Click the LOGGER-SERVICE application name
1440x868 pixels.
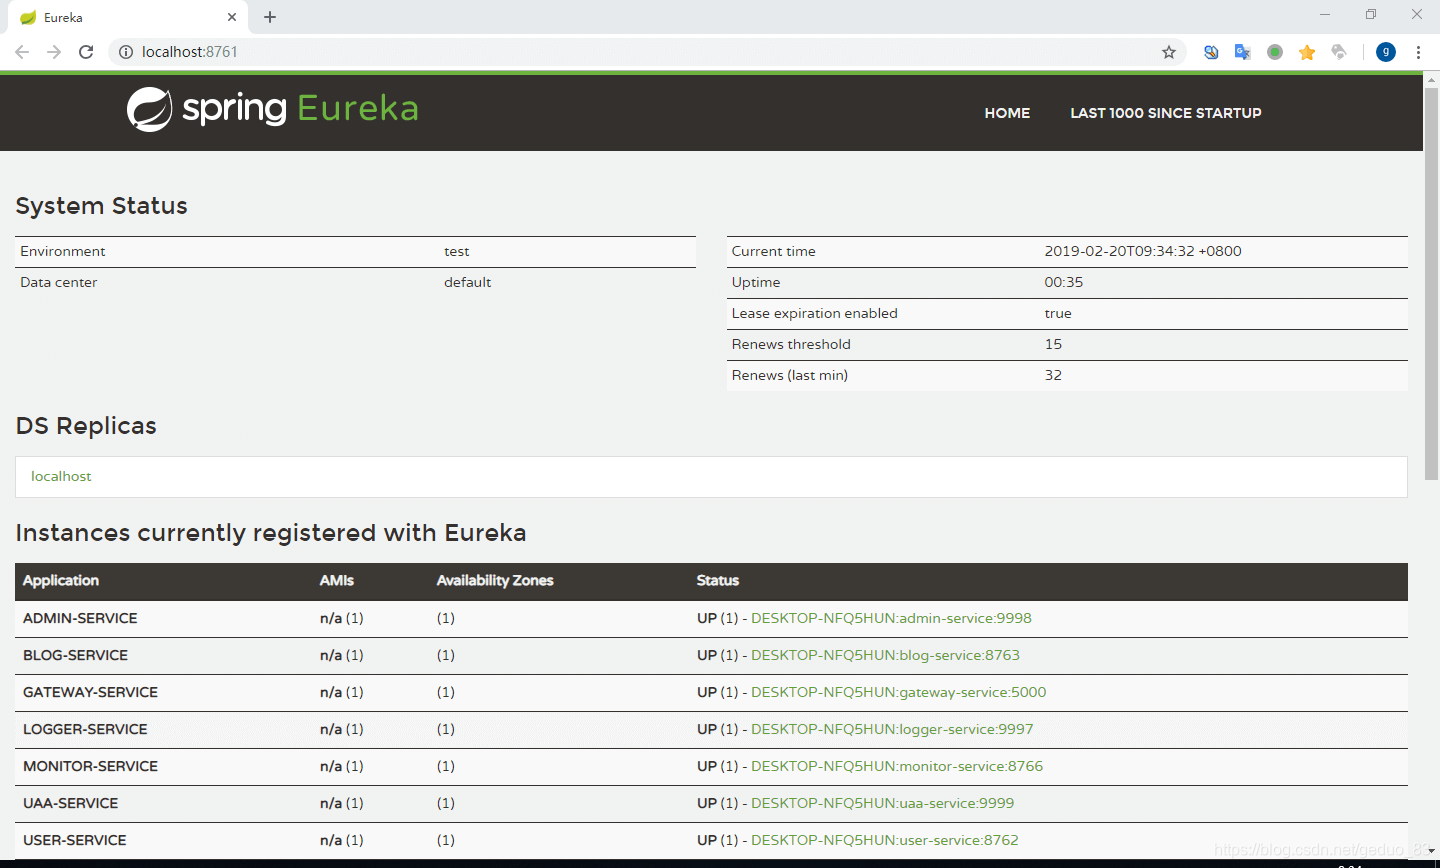click(85, 729)
